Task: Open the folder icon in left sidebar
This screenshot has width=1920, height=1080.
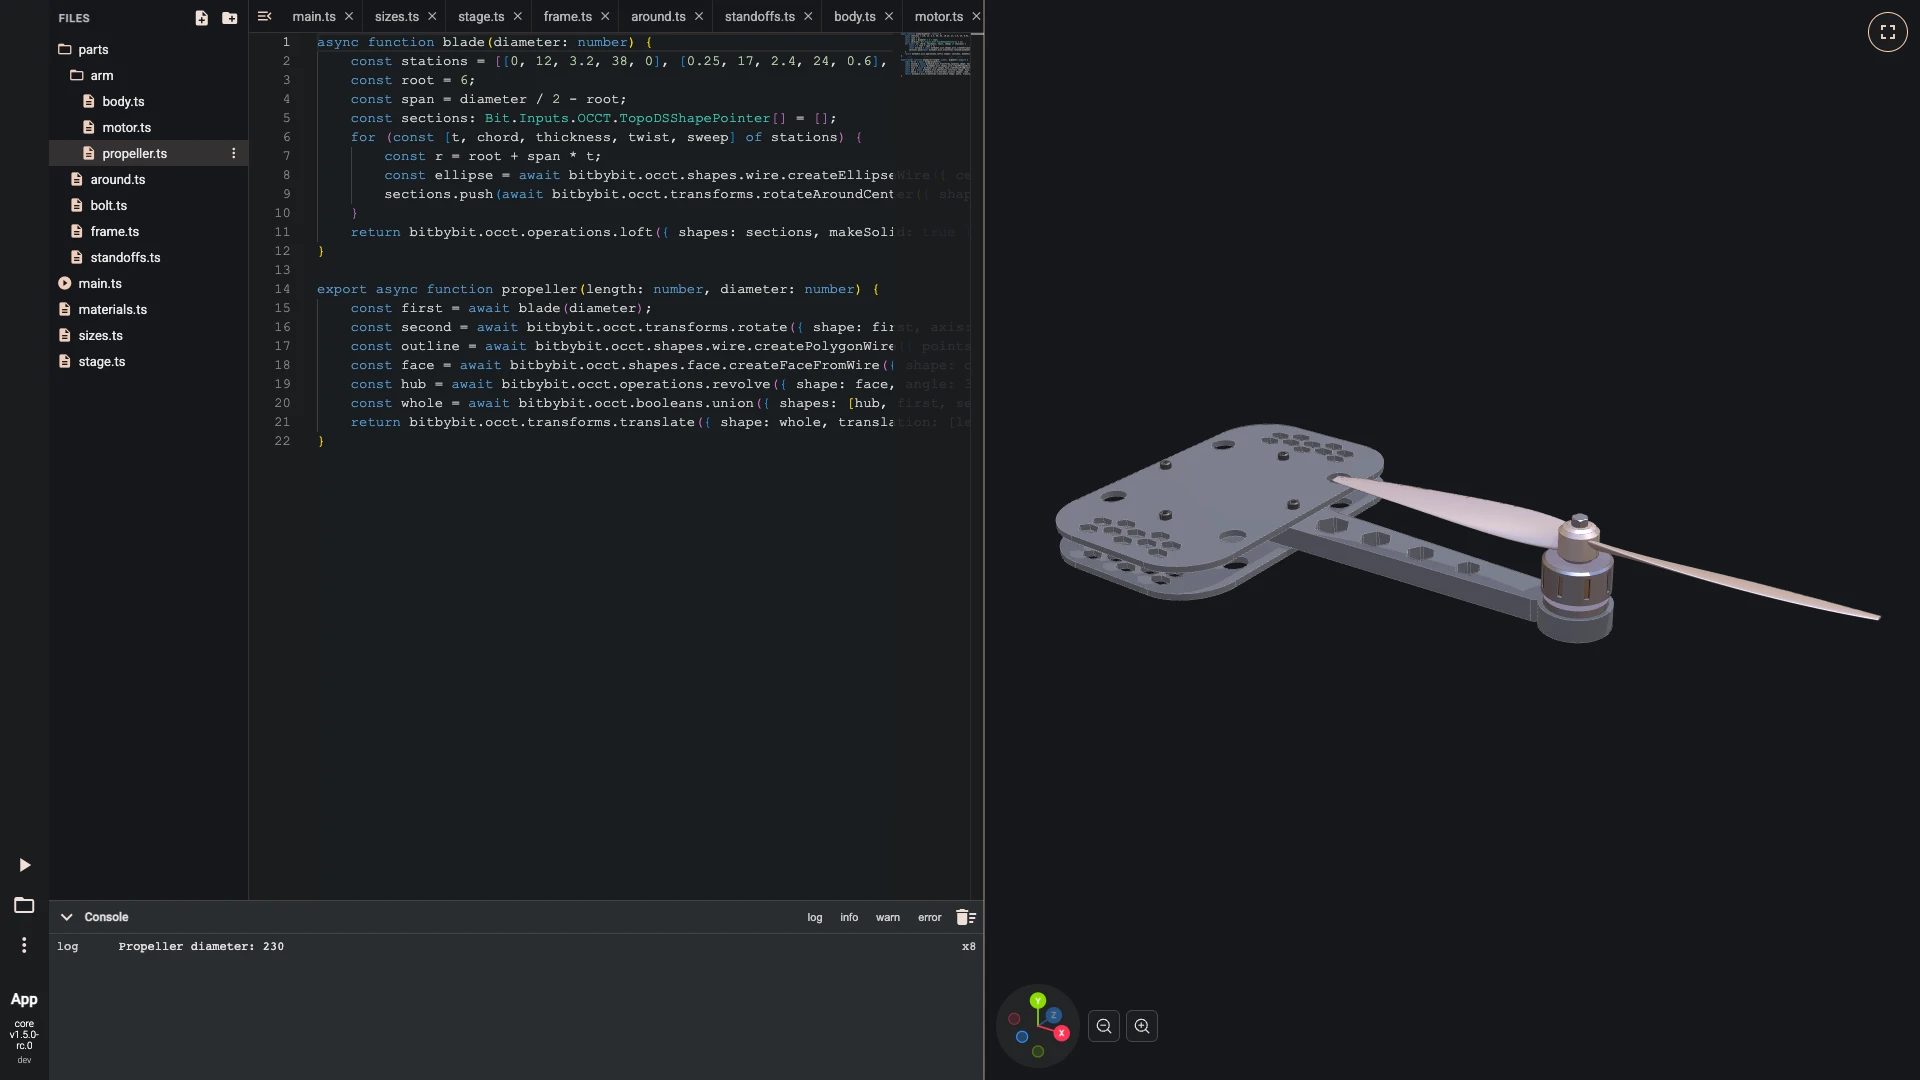Action: coord(24,905)
